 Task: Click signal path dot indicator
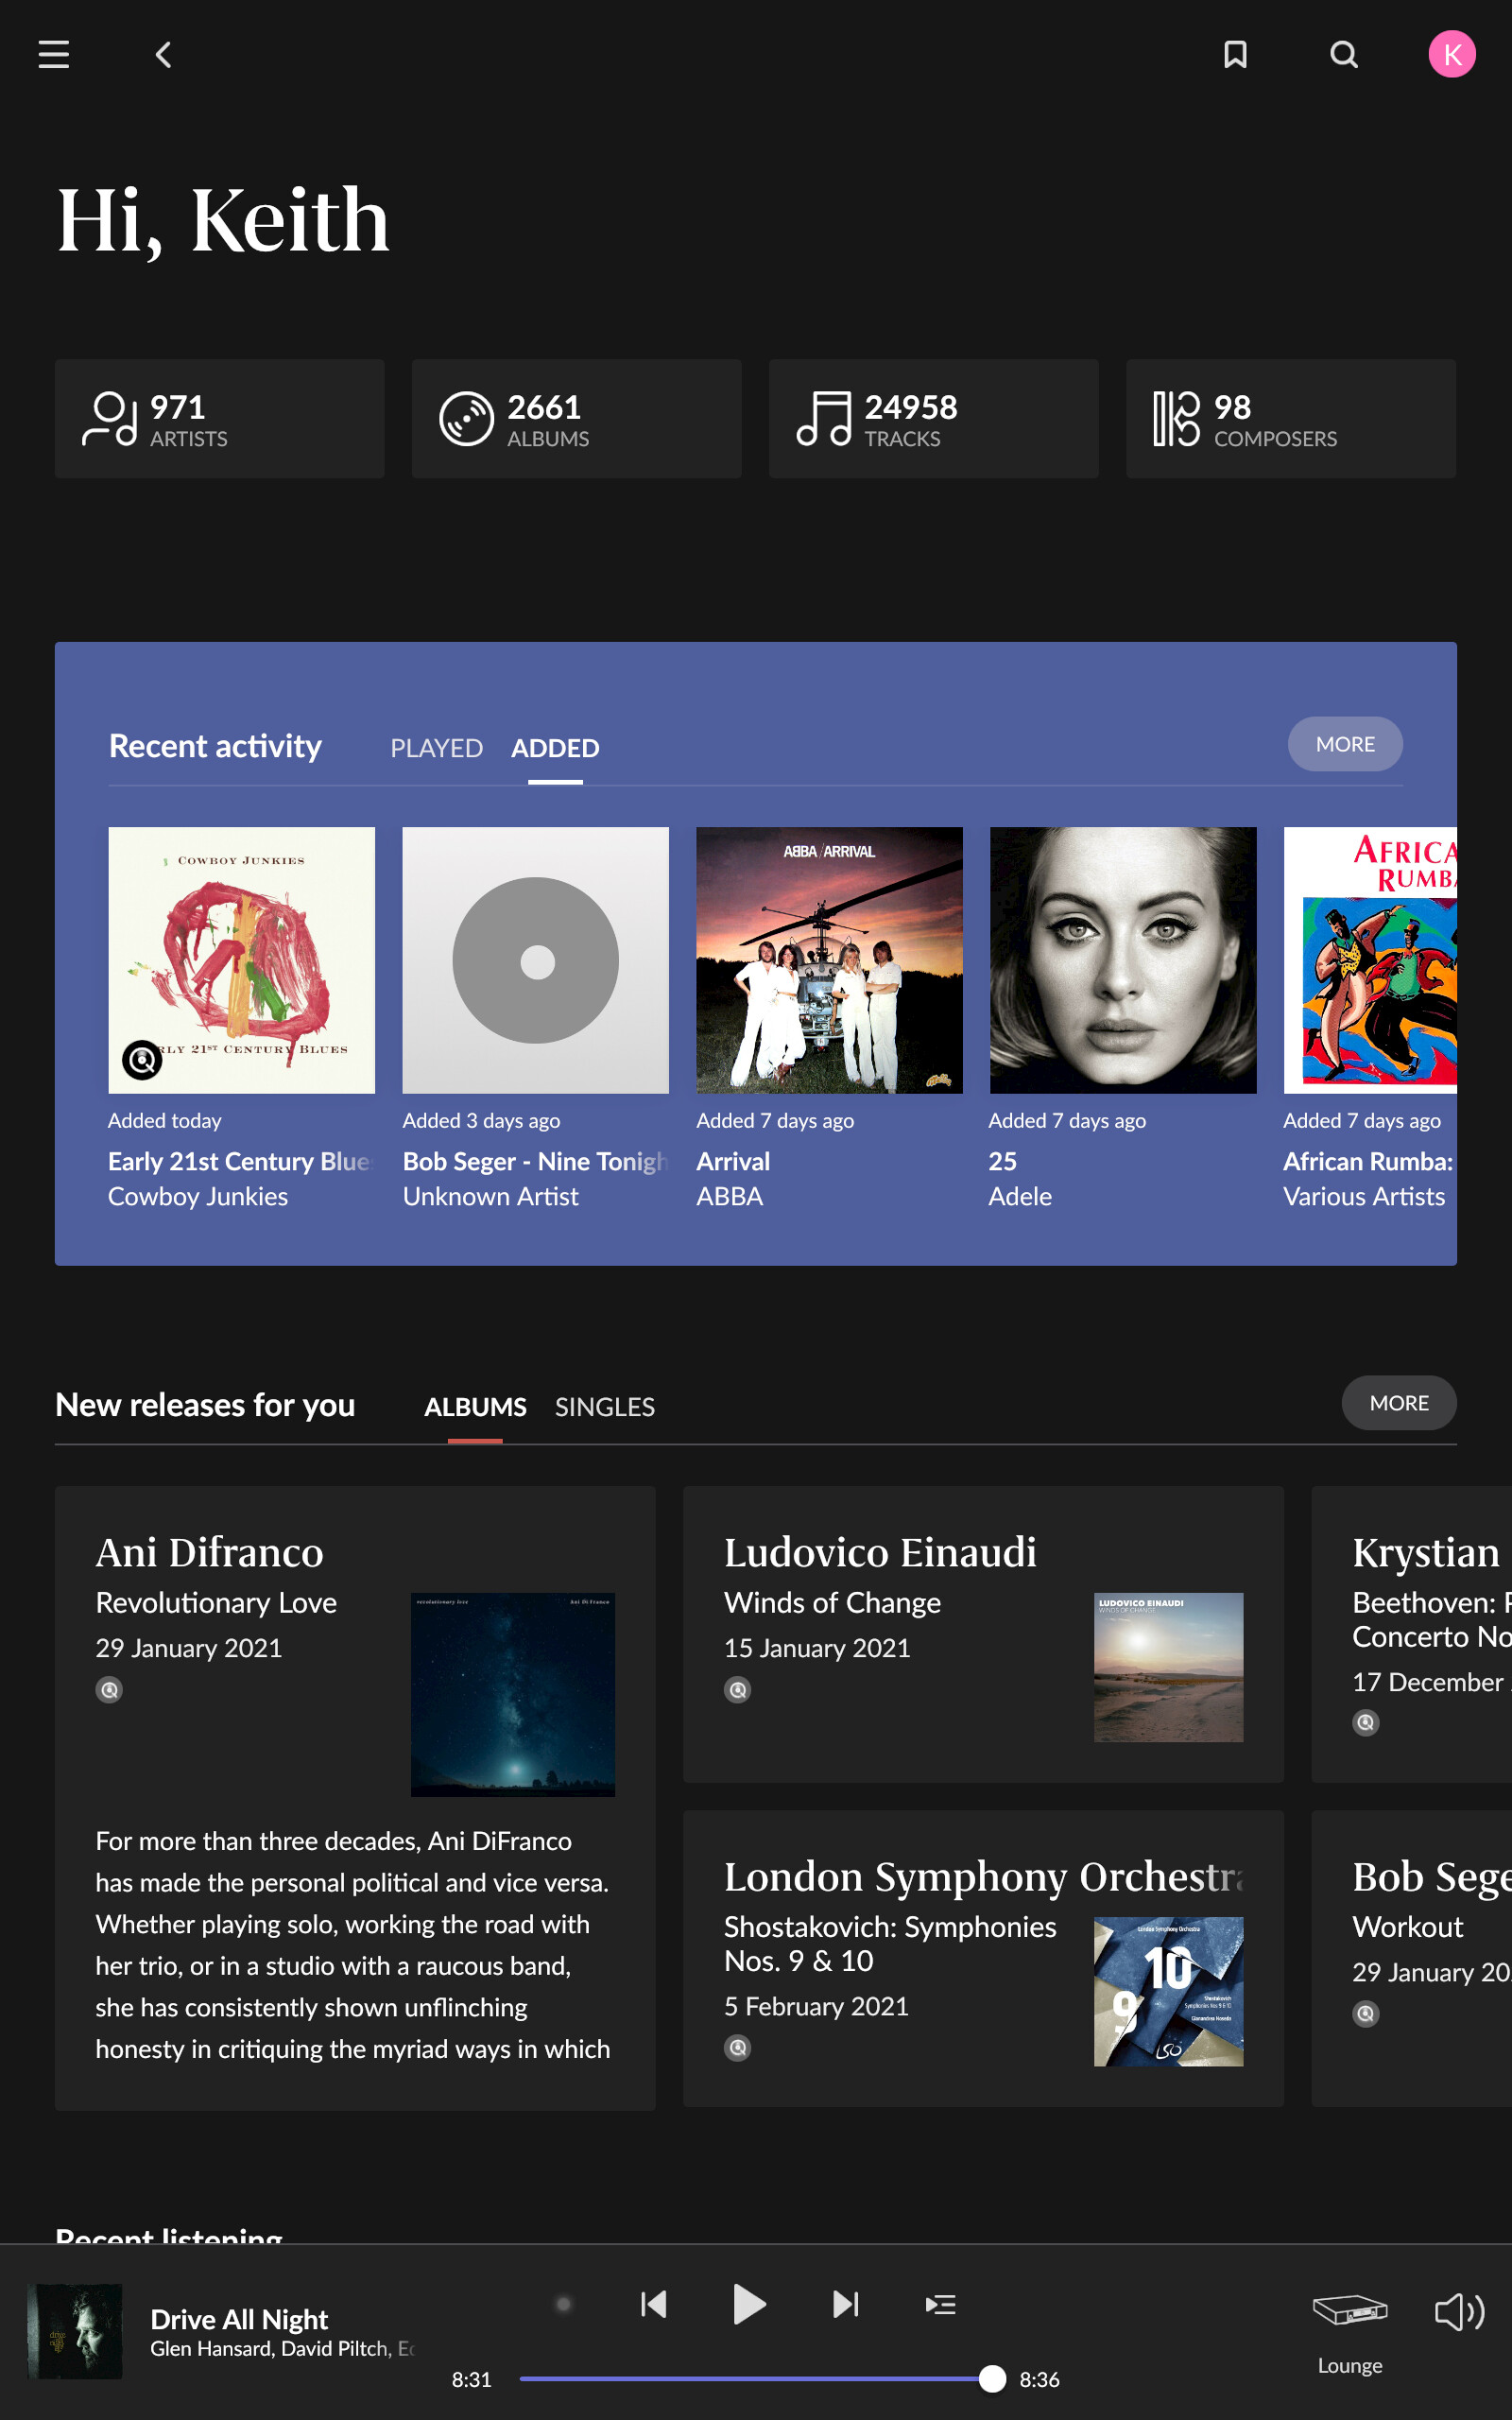tap(564, 2304)
